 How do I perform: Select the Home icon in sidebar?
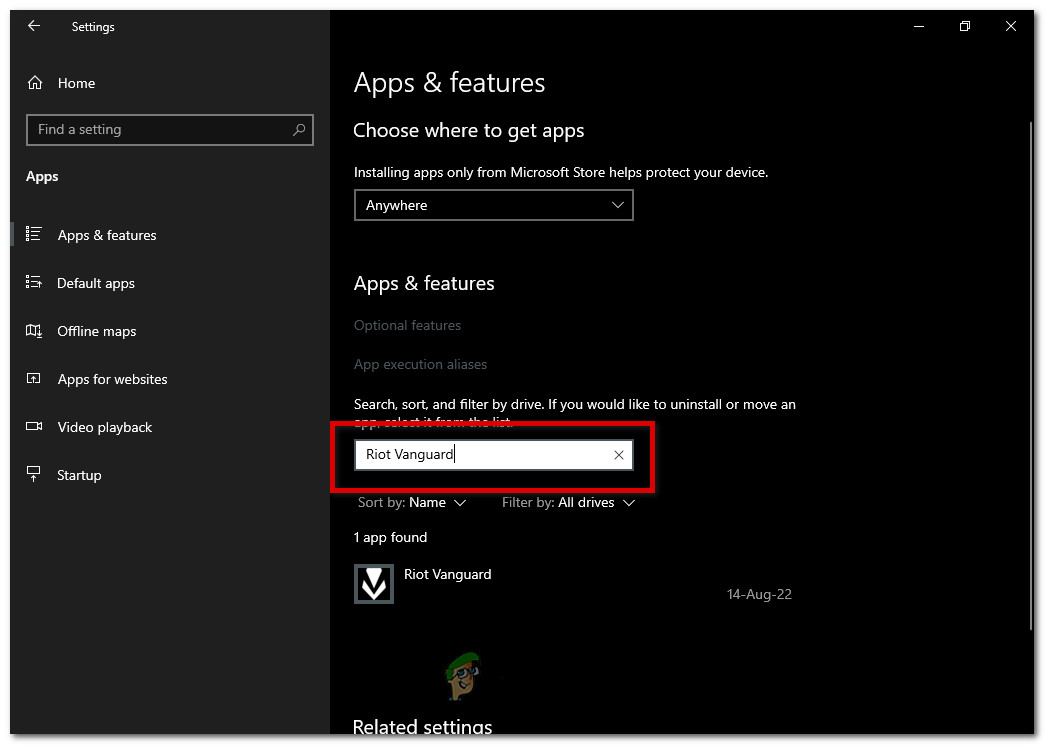click(33, 83)
